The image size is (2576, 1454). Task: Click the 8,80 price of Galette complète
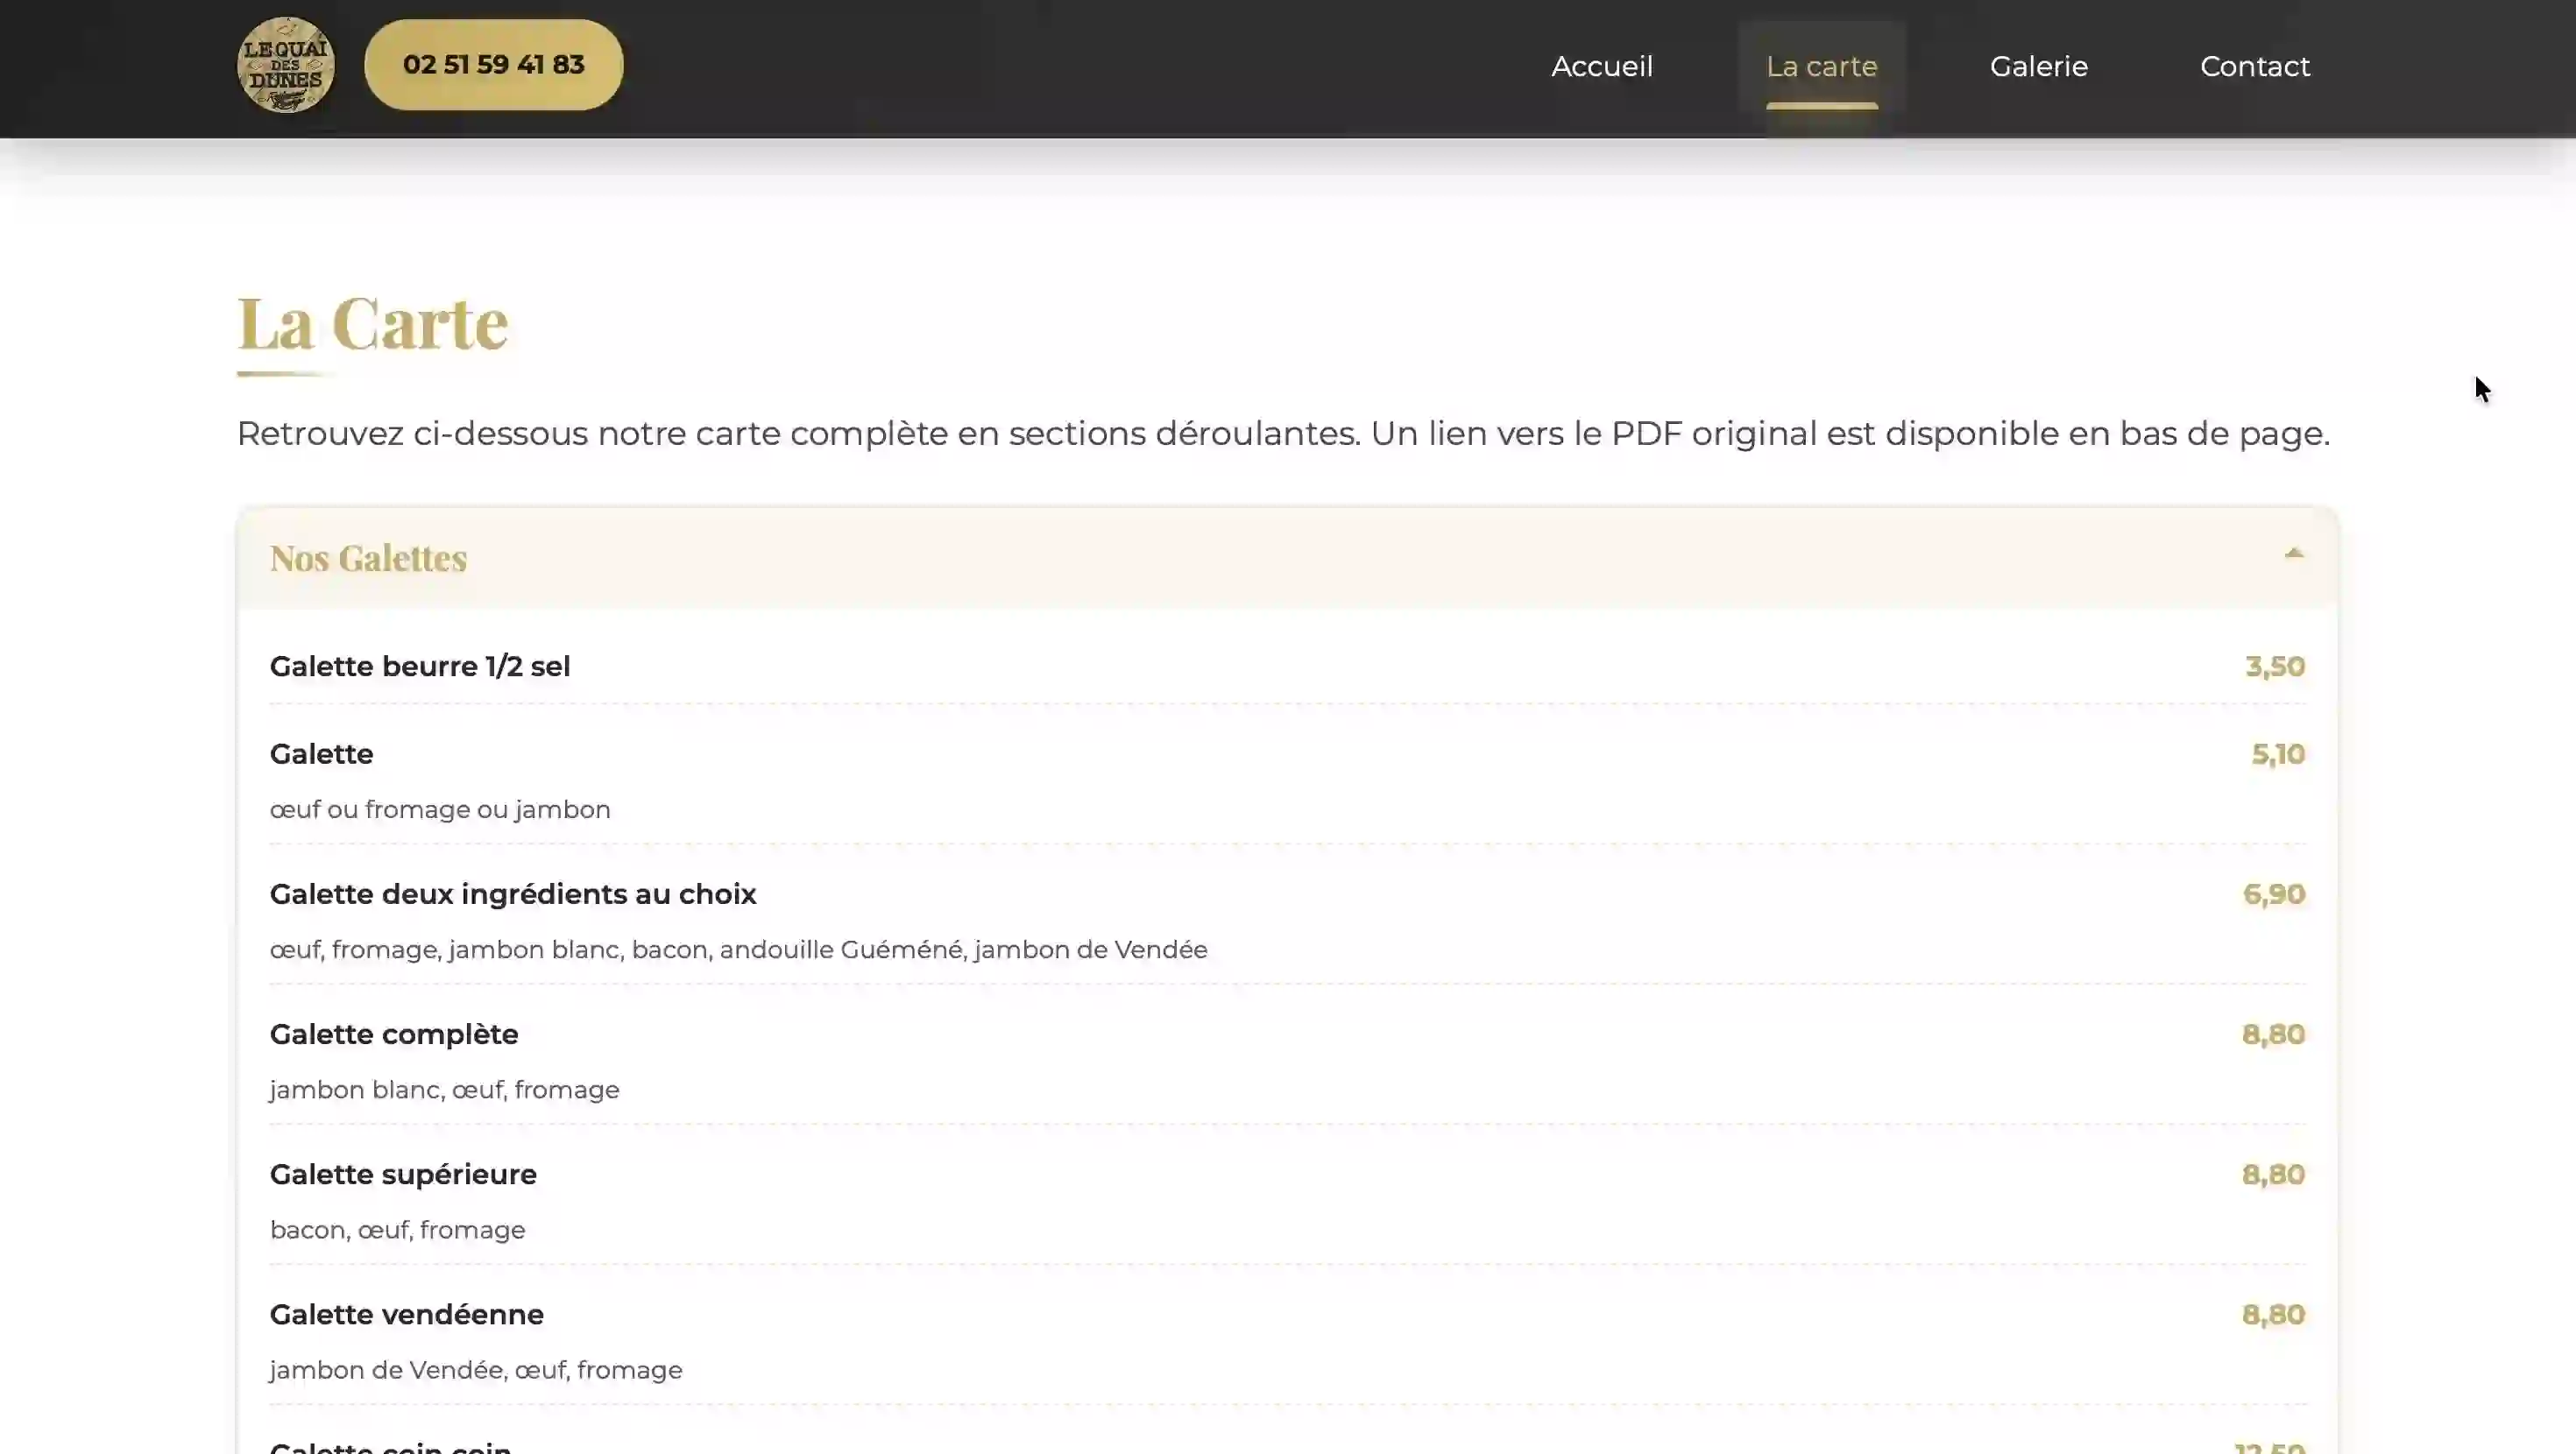(2273, 1034)
